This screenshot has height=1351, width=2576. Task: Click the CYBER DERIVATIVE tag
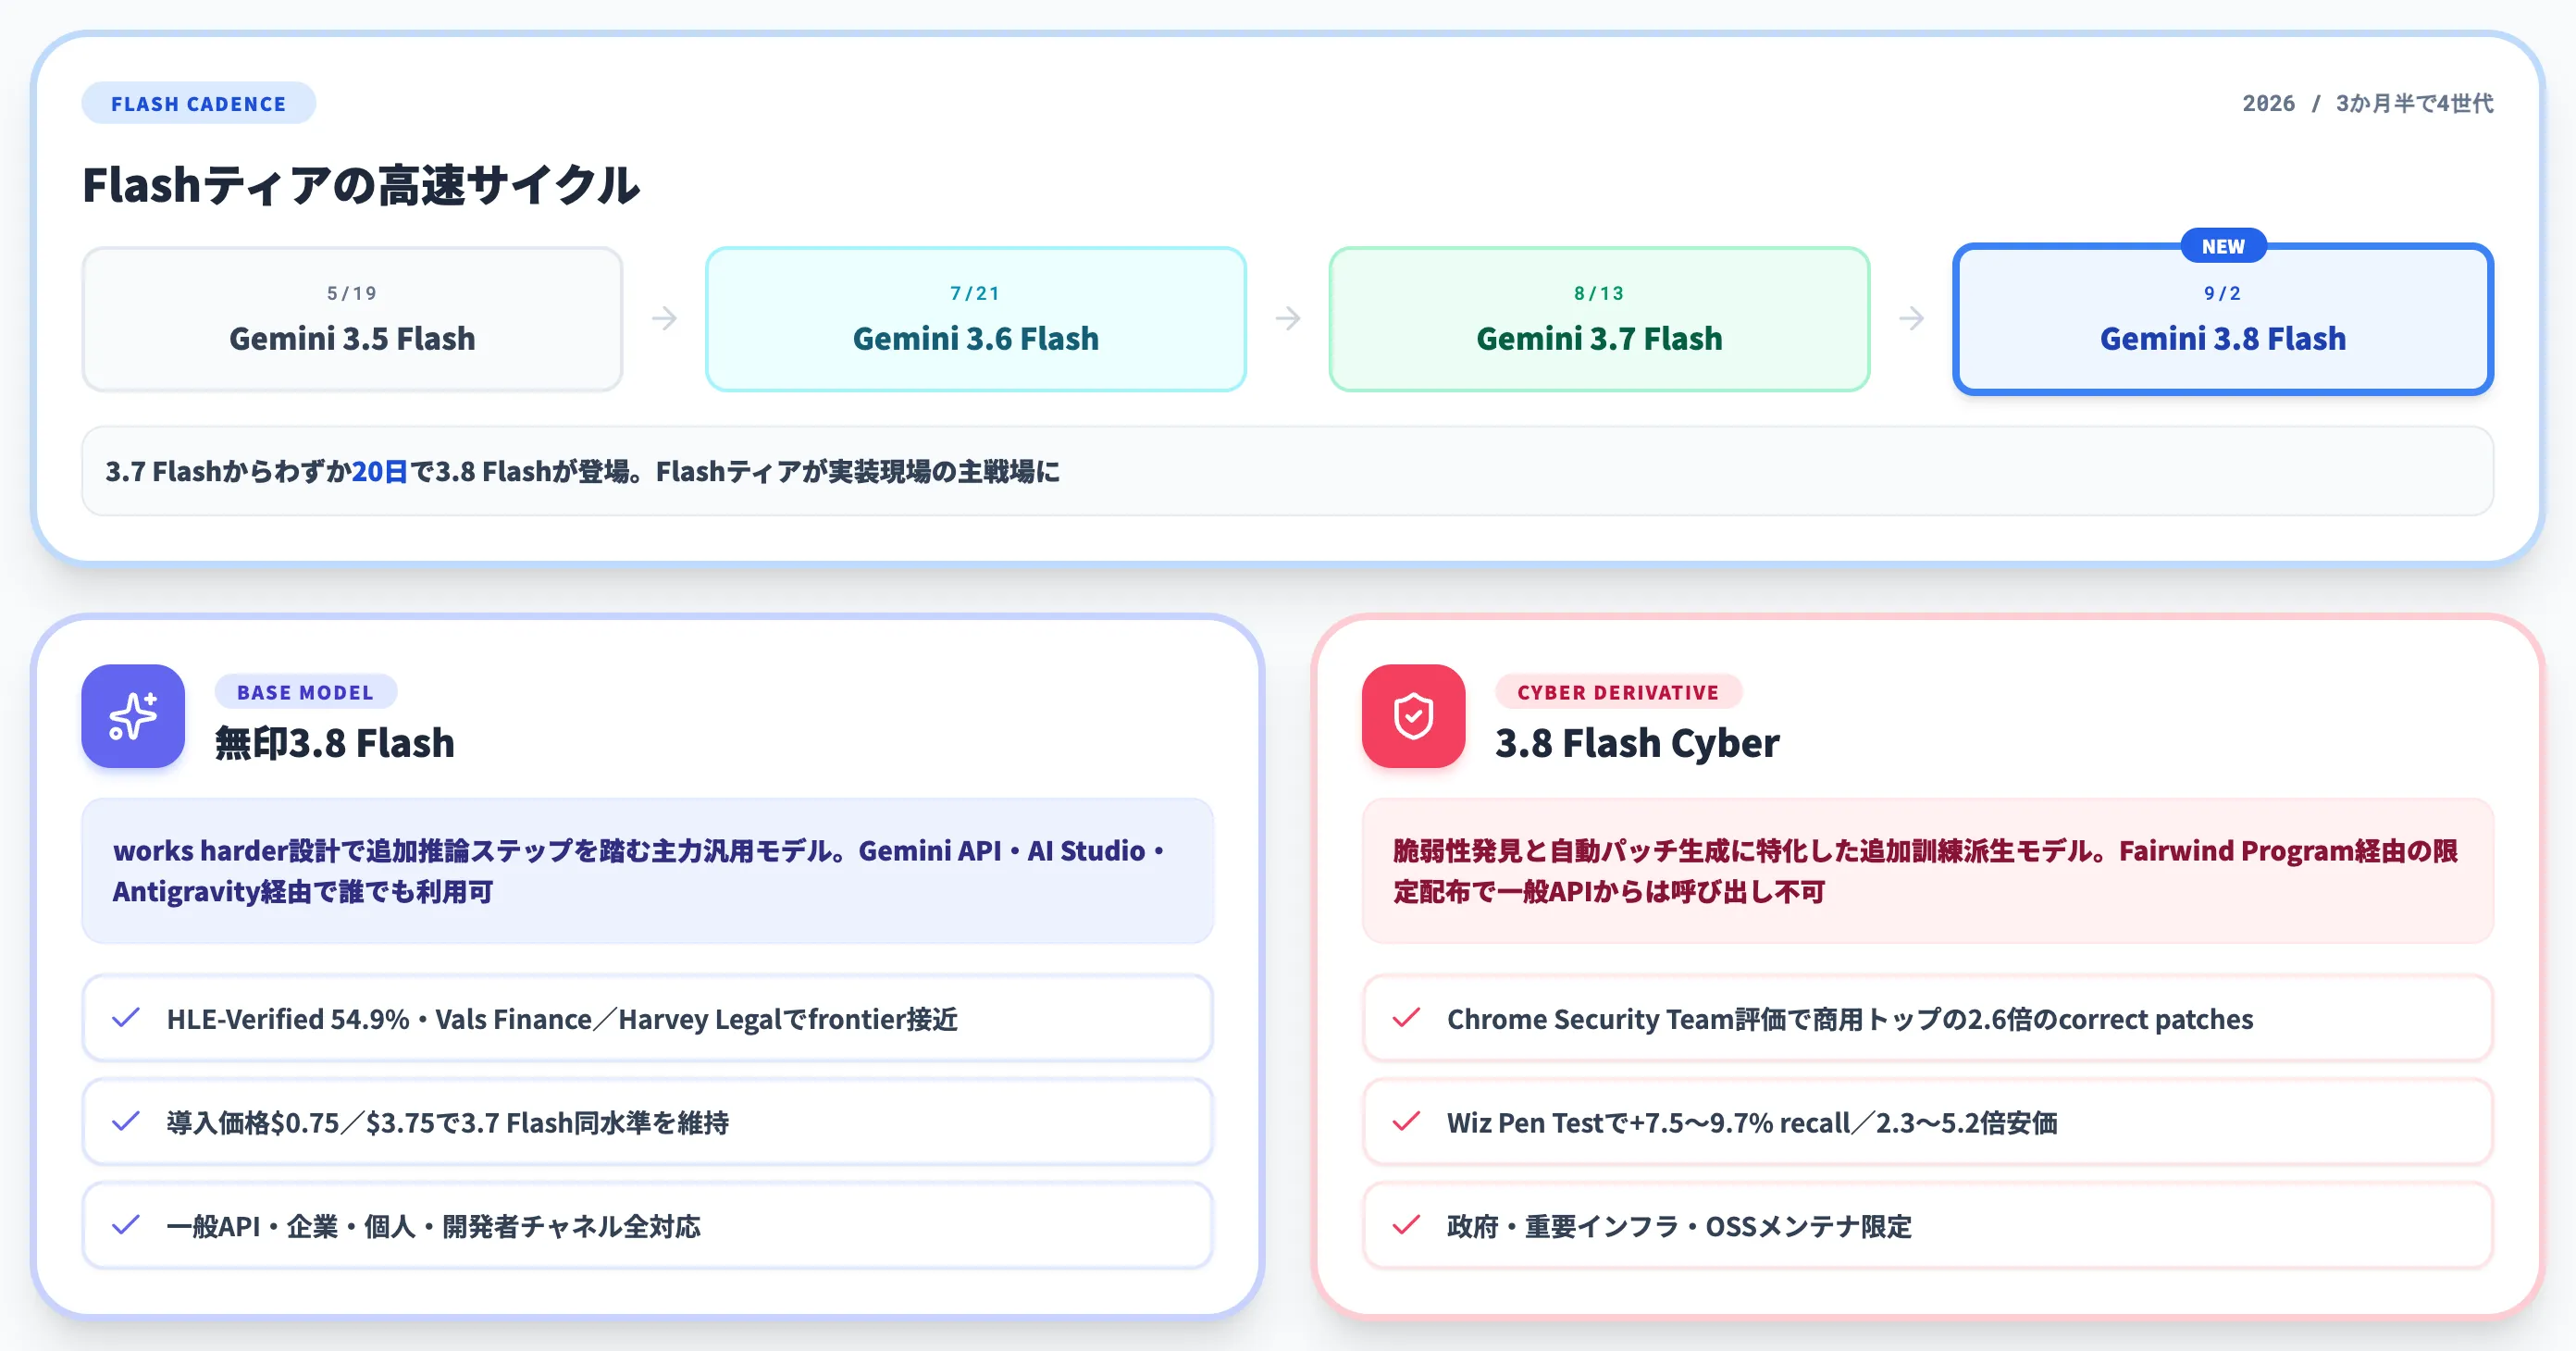click(x=1618, y=692)
